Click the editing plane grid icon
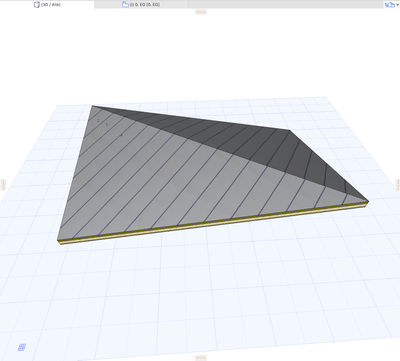 pos(22,347)
